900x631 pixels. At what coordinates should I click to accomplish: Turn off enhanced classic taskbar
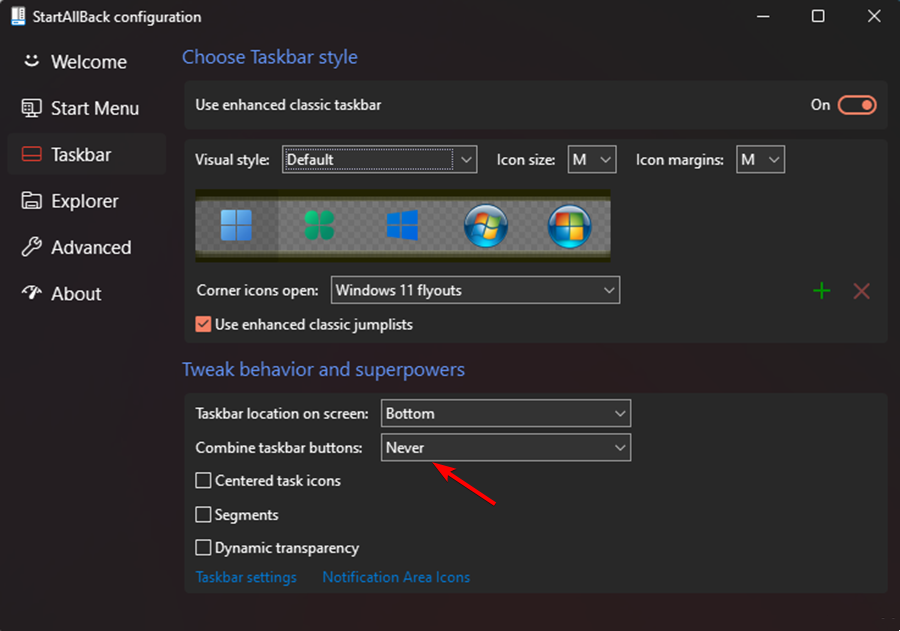[x=857, y=104]
